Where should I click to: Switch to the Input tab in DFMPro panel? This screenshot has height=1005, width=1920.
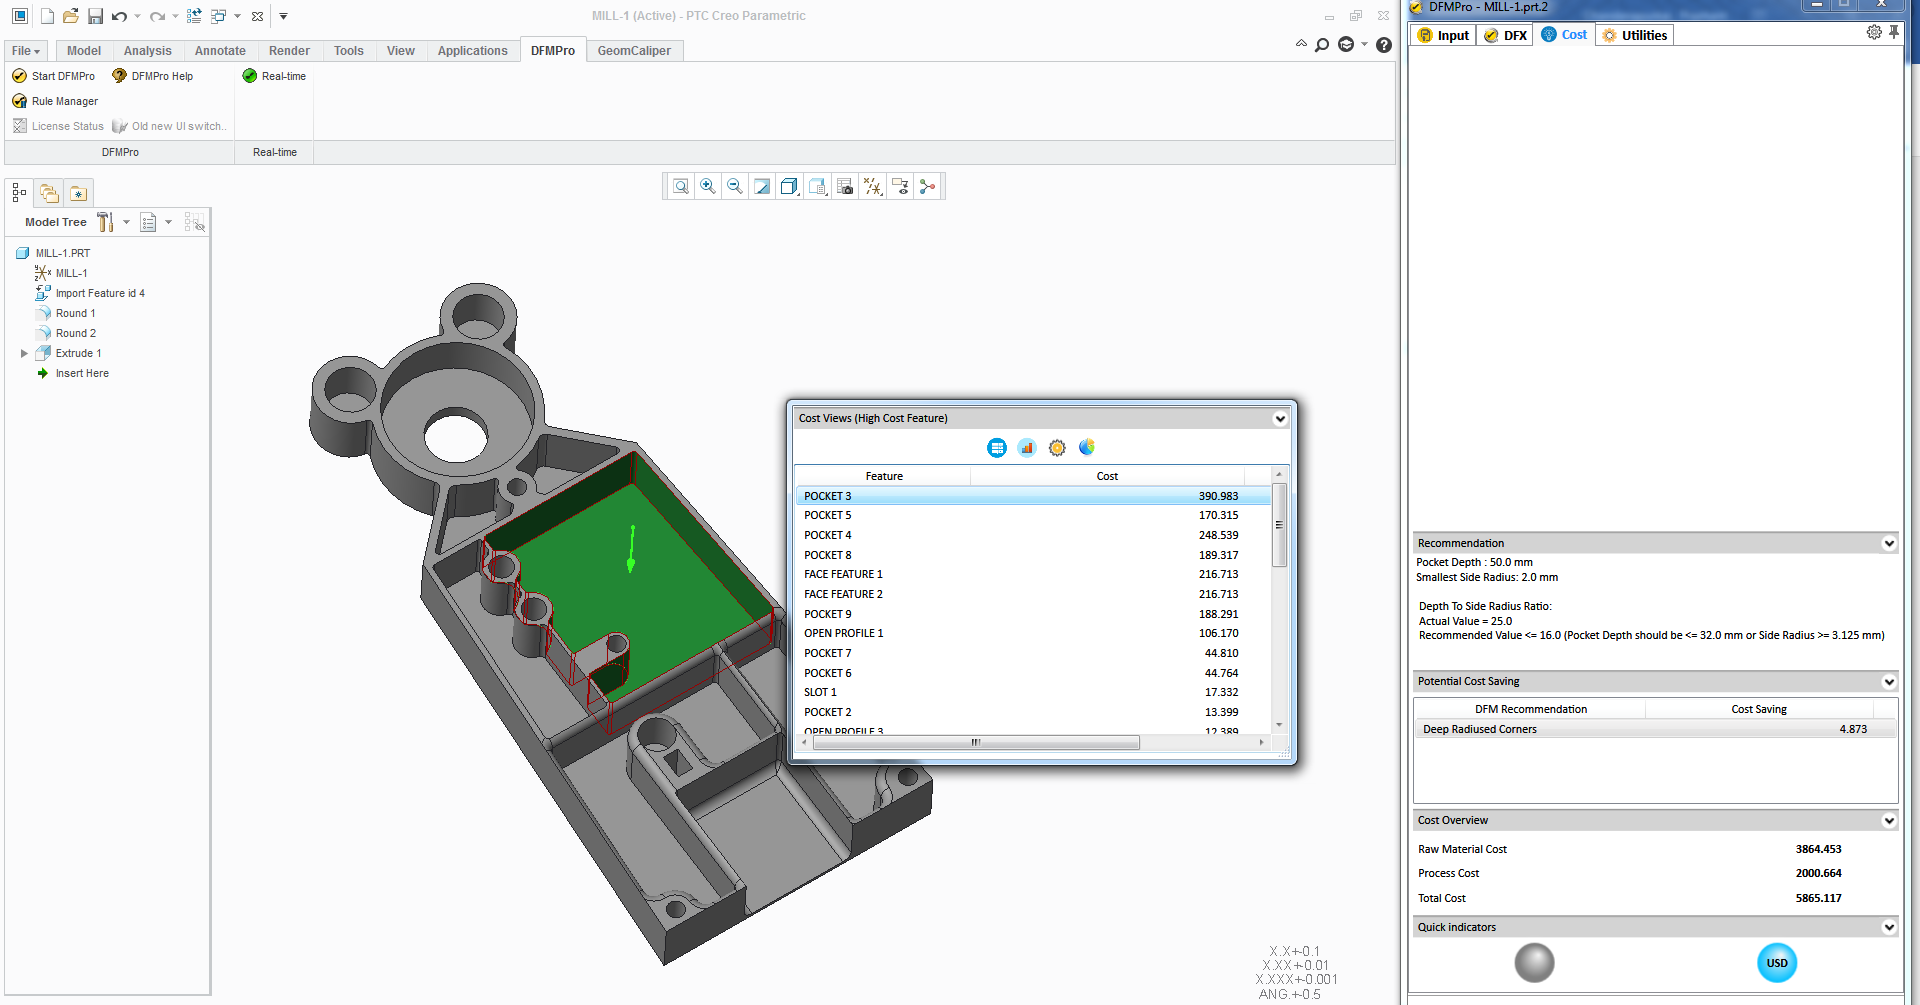1443,35
